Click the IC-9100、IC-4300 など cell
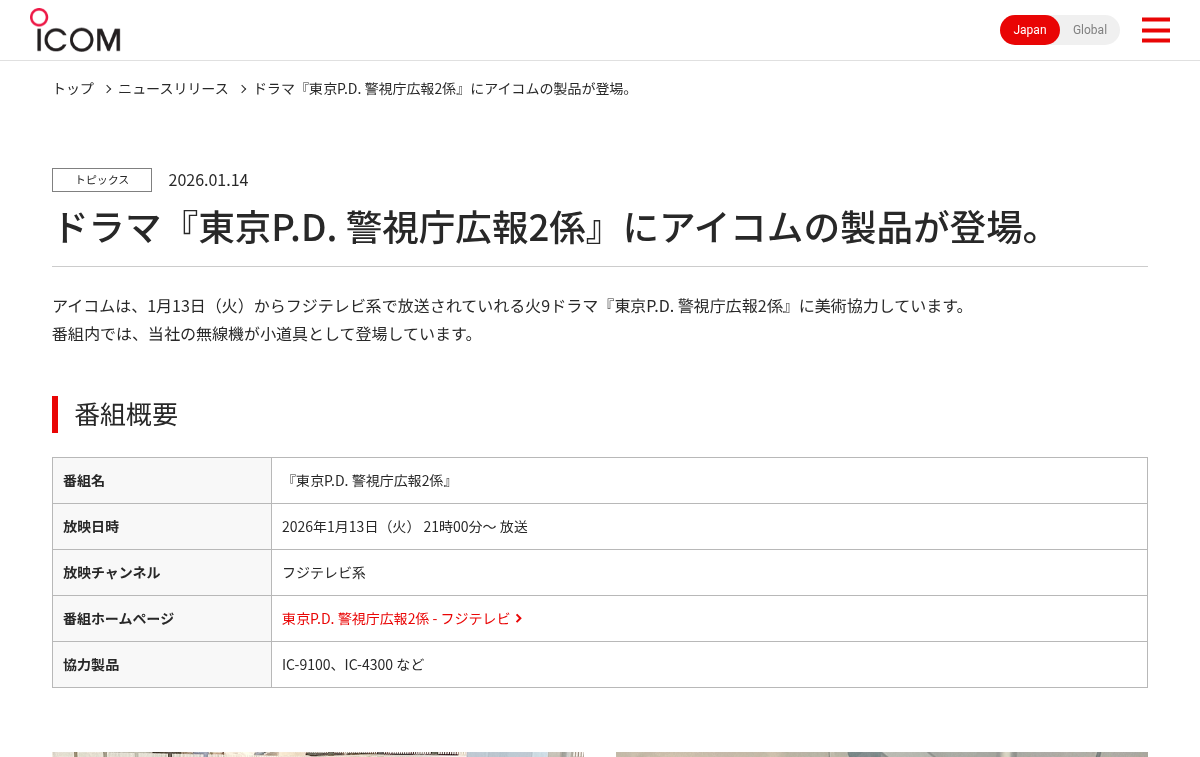1200x757 pixels. [x=709, y=665]
